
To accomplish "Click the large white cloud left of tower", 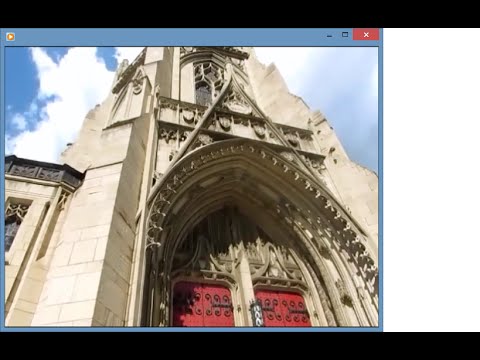I will point(67,100).
